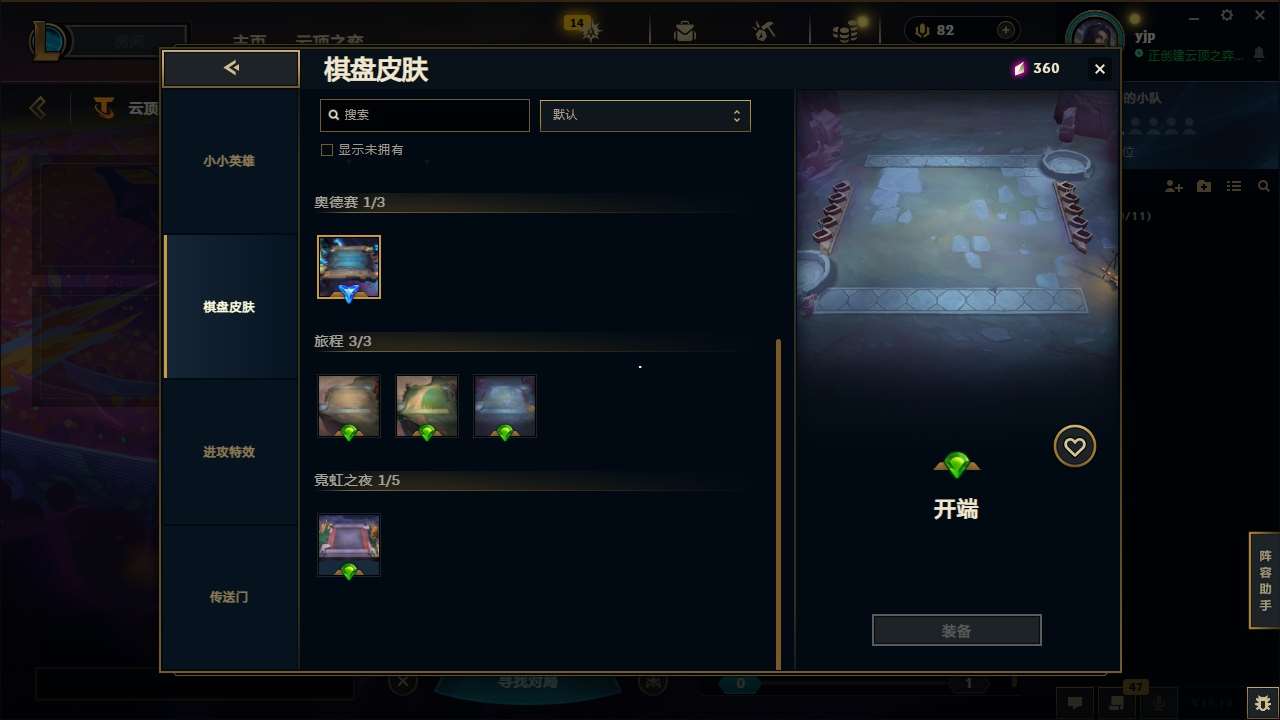Viewport: 1280px width, 720px height.
Task: Enable 显示未拥有 checkbox
Action: (326, 150)
